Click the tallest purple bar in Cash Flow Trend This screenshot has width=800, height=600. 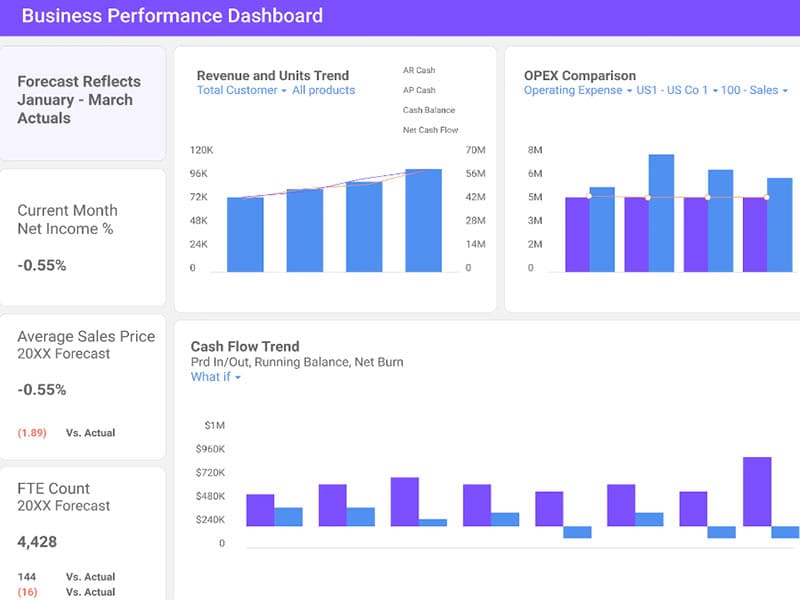pyautogui.click(x=757, y=492)
